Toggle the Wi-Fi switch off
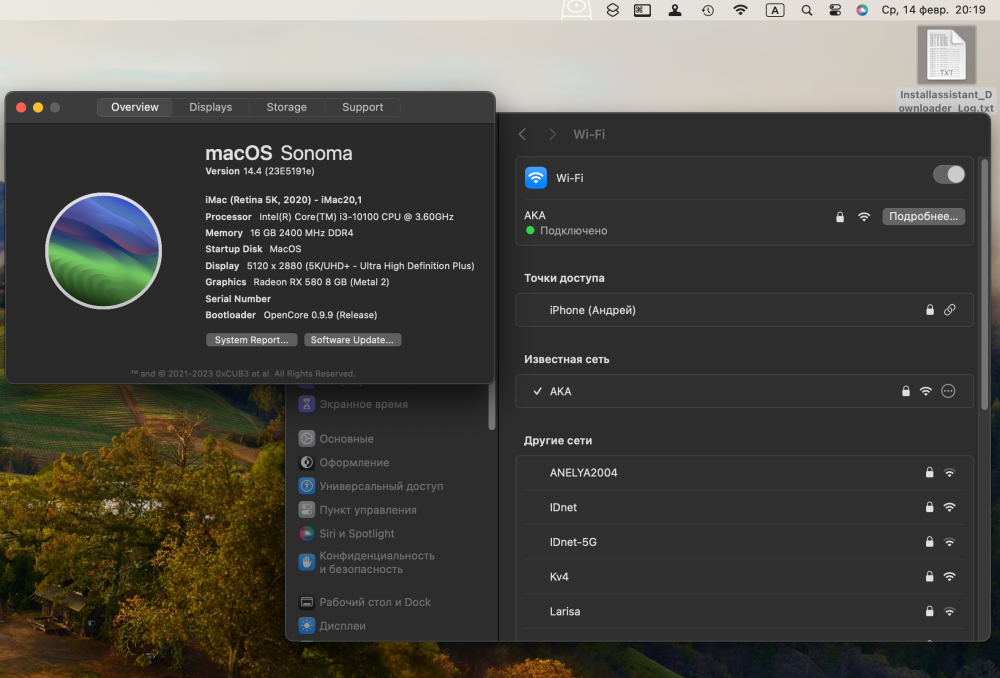Image resolution: width=1000 pixels, height=678 pixels. [x=948, y=175]
